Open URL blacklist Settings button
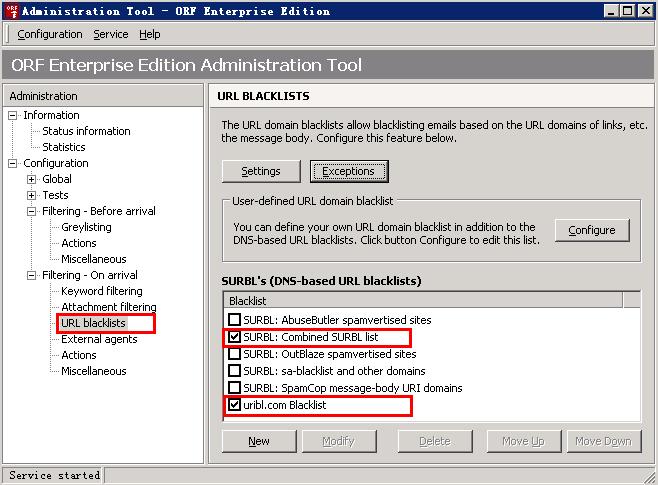658x485 pixels. [261, 171]
